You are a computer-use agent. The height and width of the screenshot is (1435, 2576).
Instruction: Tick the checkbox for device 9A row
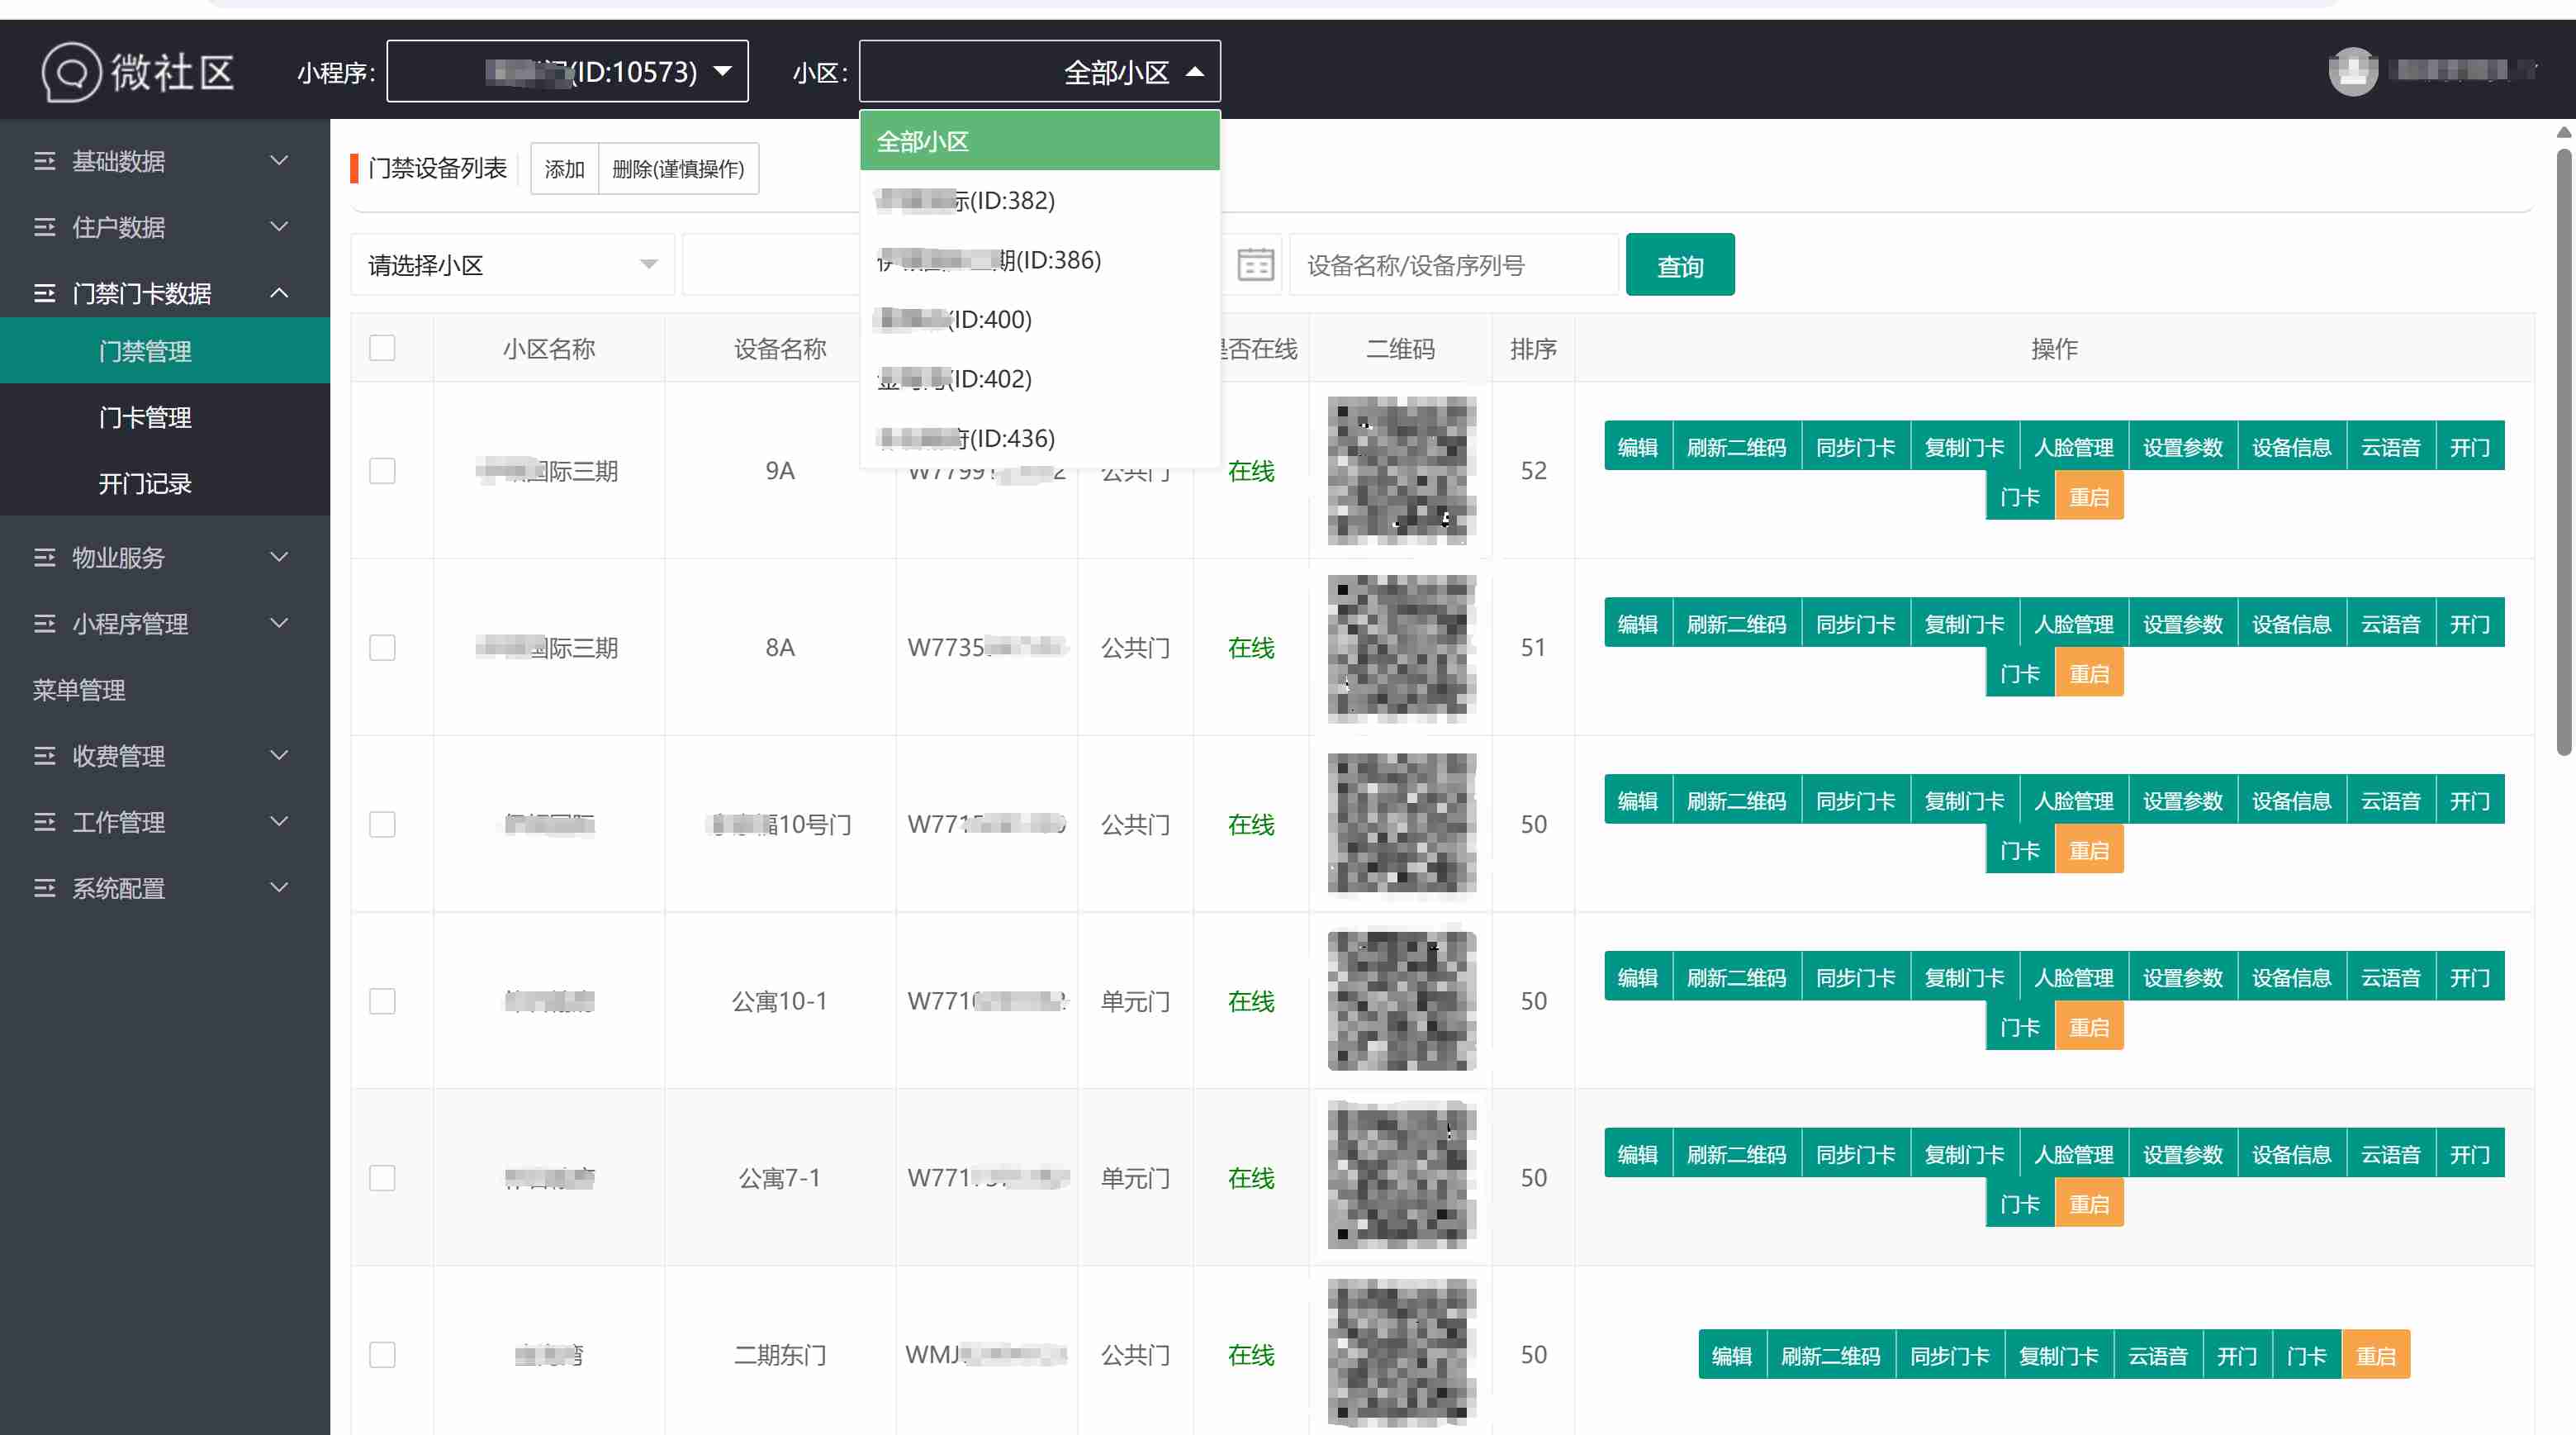tap(382, 471)
